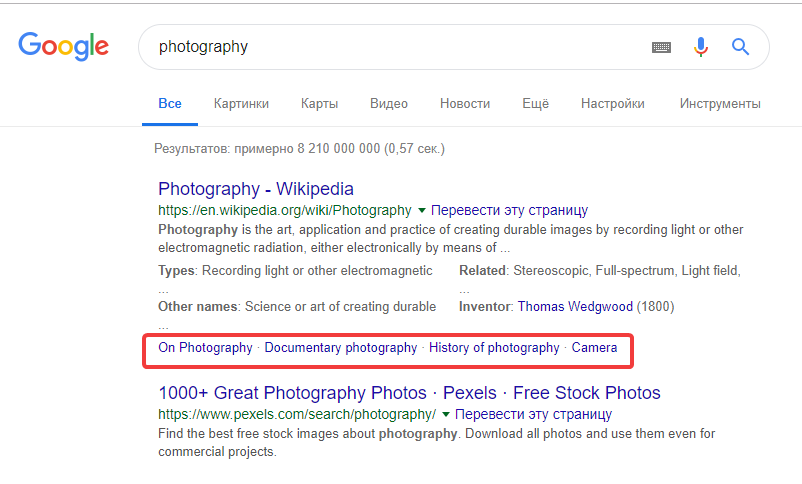Screen dimensions: 802x484
Task: Click the Other names: Science or art text
Action: (x=297, y=306)
